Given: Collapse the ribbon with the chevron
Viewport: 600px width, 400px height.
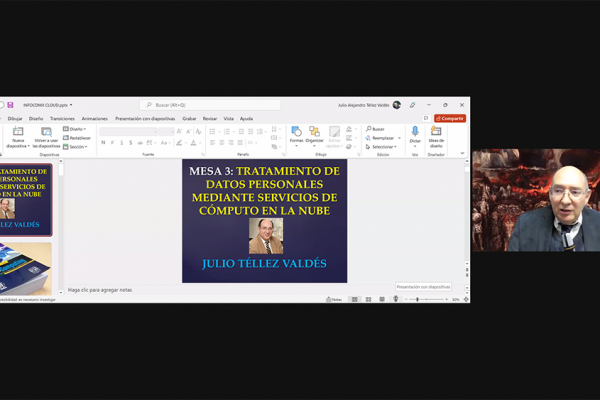Looking at the screenshot, I should pos(462,153).
